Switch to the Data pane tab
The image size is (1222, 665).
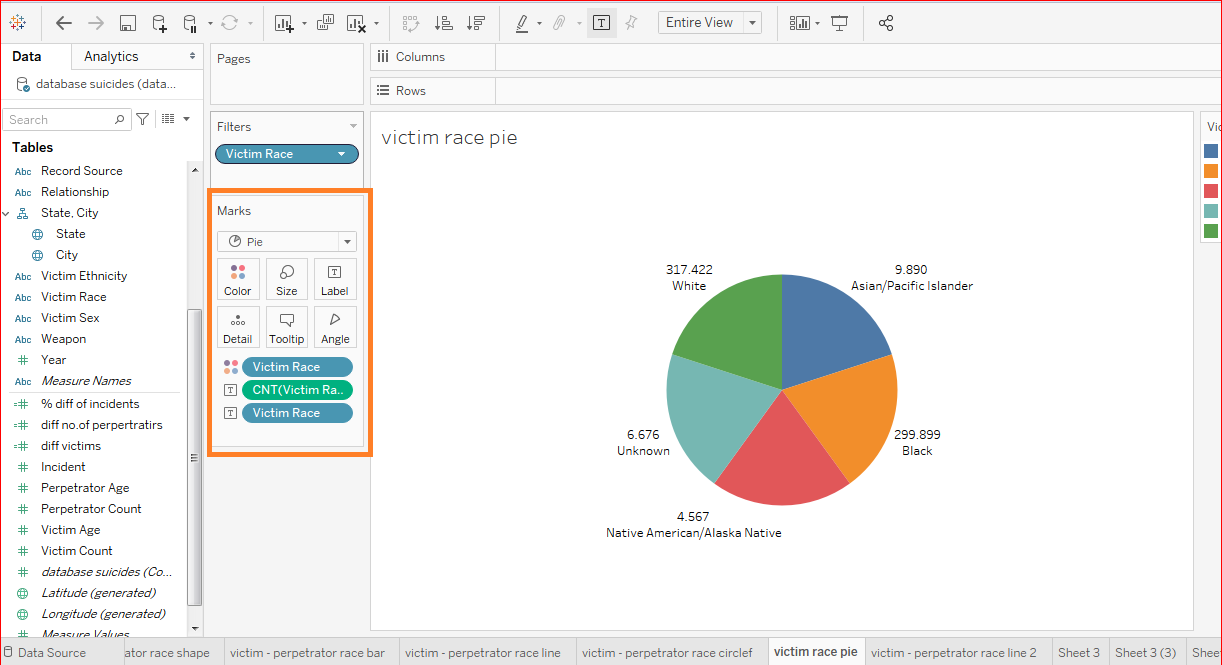point(27,57)
